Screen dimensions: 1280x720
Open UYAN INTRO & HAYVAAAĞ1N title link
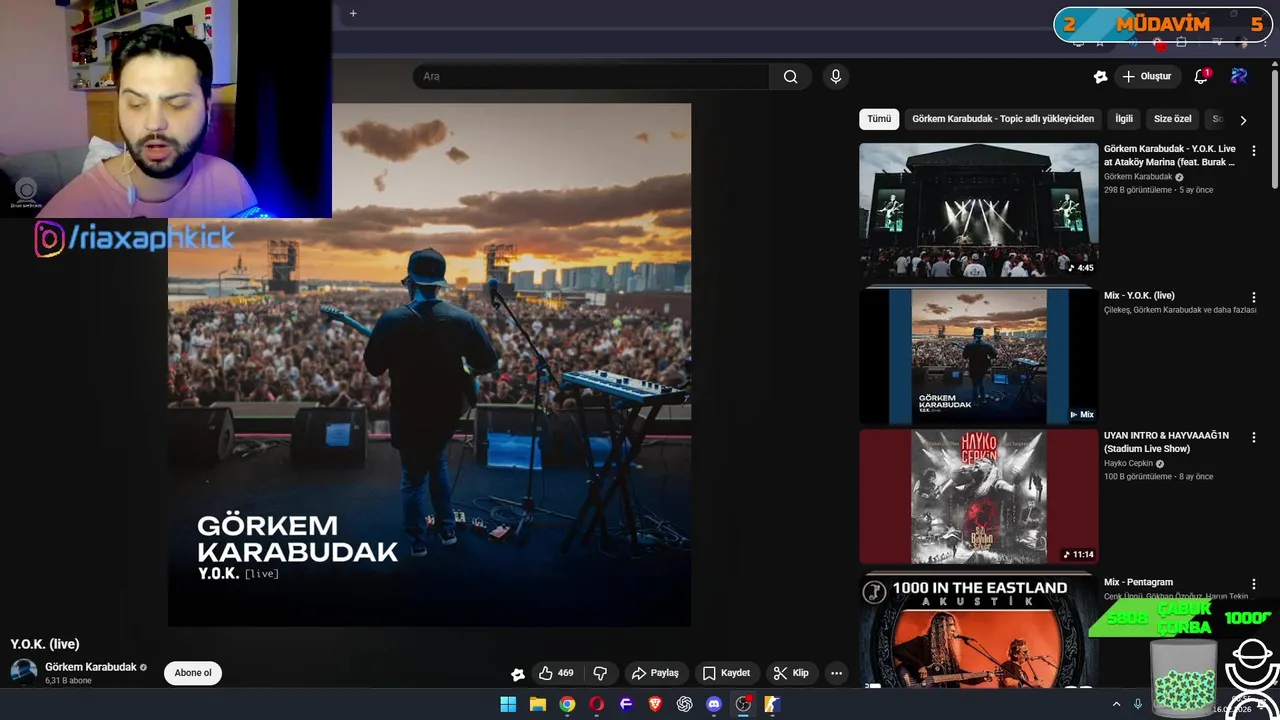(x=1166, y=442)
